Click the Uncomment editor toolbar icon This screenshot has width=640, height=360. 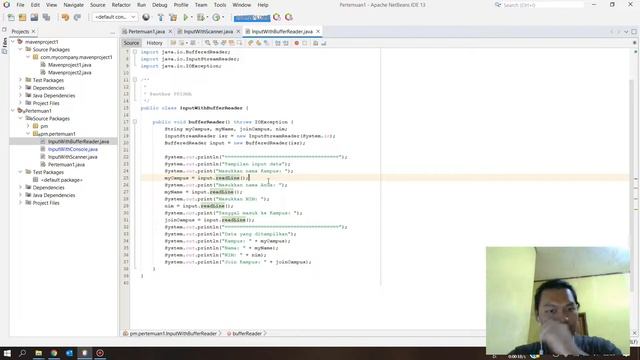[x=324, y=43]
